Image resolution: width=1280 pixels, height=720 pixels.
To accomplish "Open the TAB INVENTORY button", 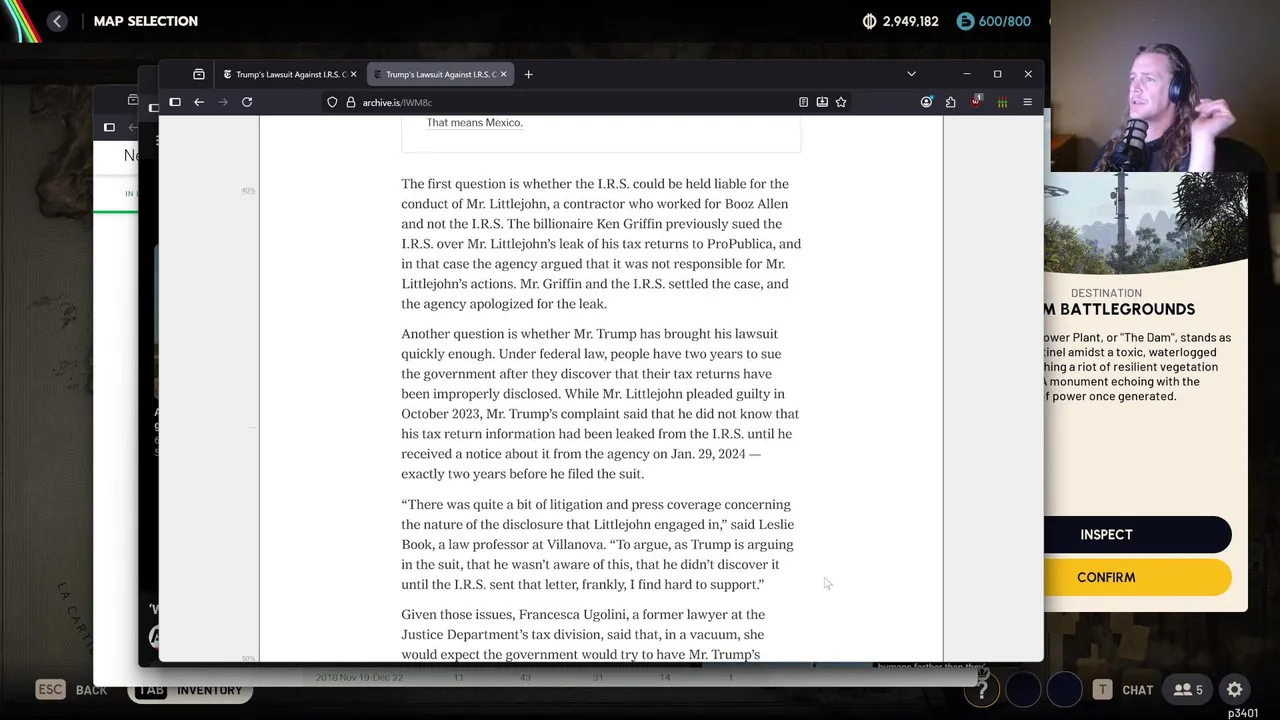I will (x=190, y=690).
